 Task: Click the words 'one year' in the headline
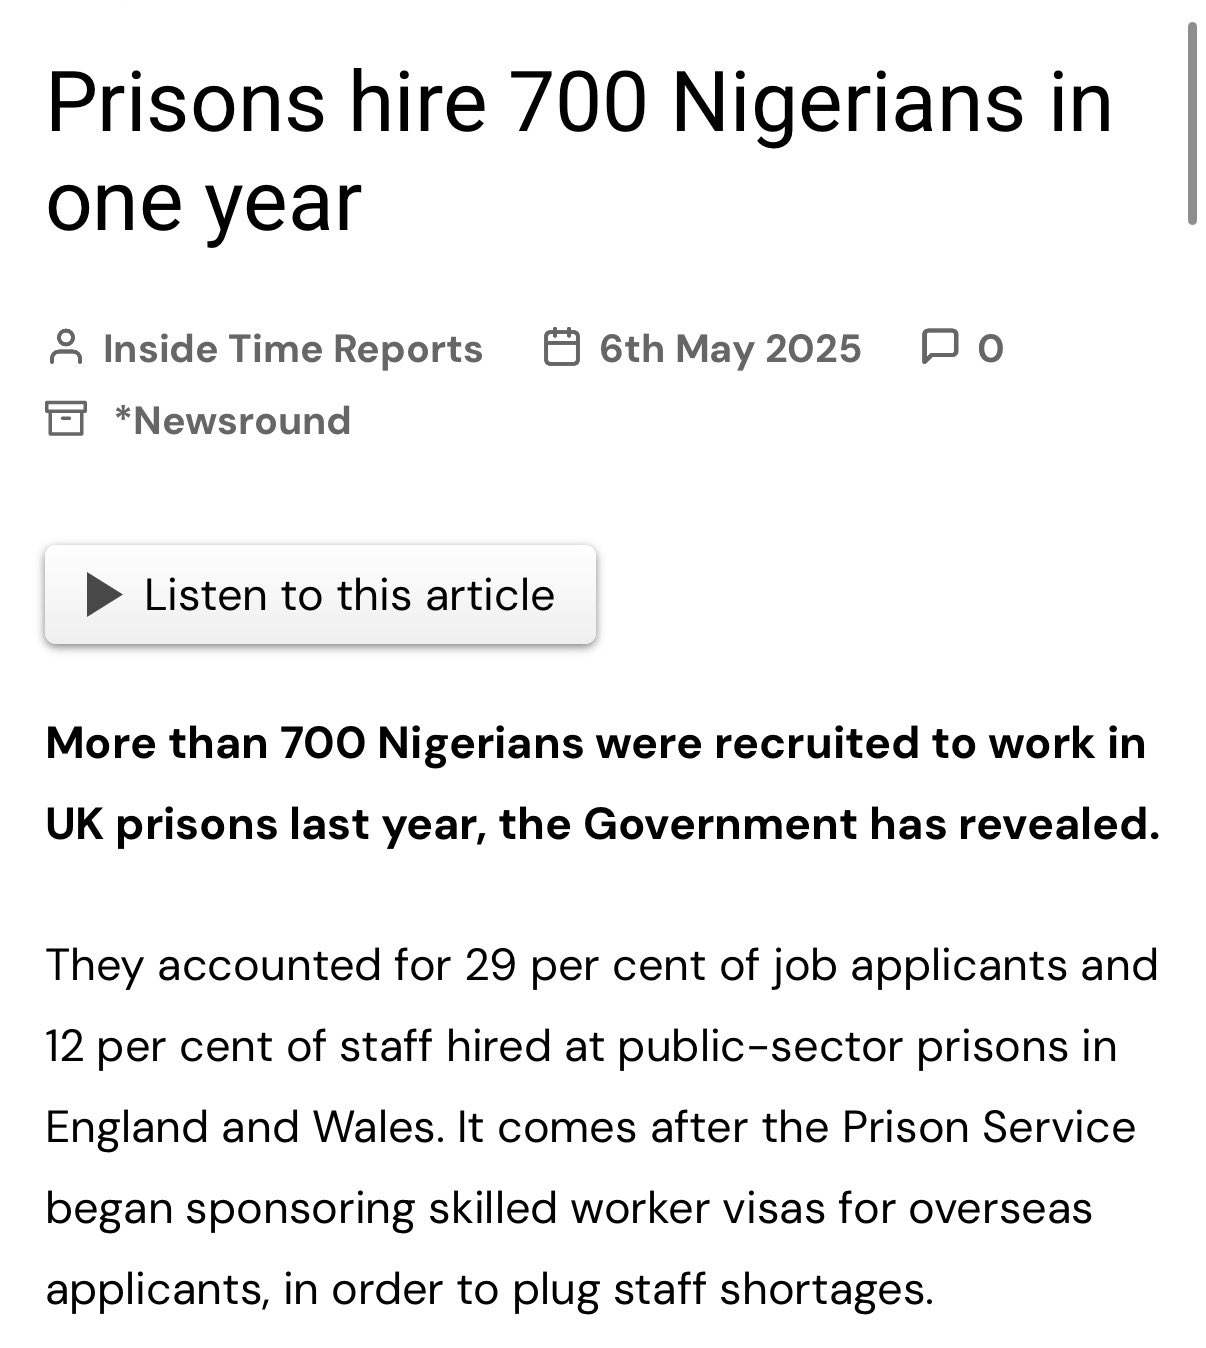pyautogui.click(x=203, y=203)
